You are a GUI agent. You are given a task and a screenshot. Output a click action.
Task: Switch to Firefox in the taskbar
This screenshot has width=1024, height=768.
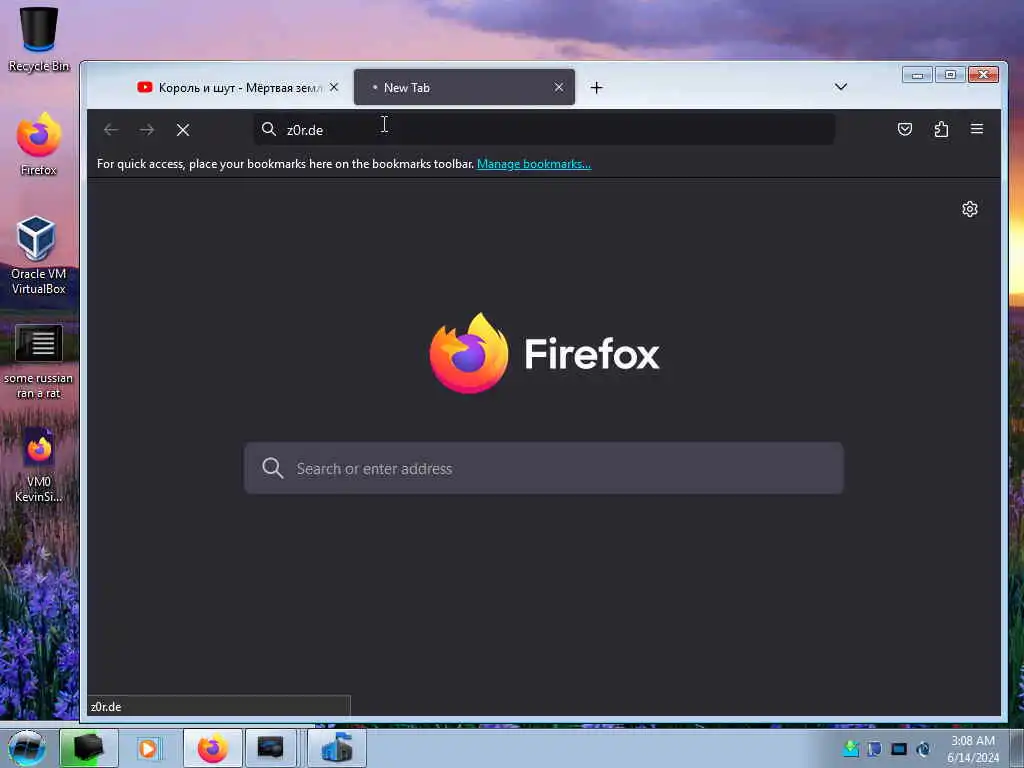(213, 748)
